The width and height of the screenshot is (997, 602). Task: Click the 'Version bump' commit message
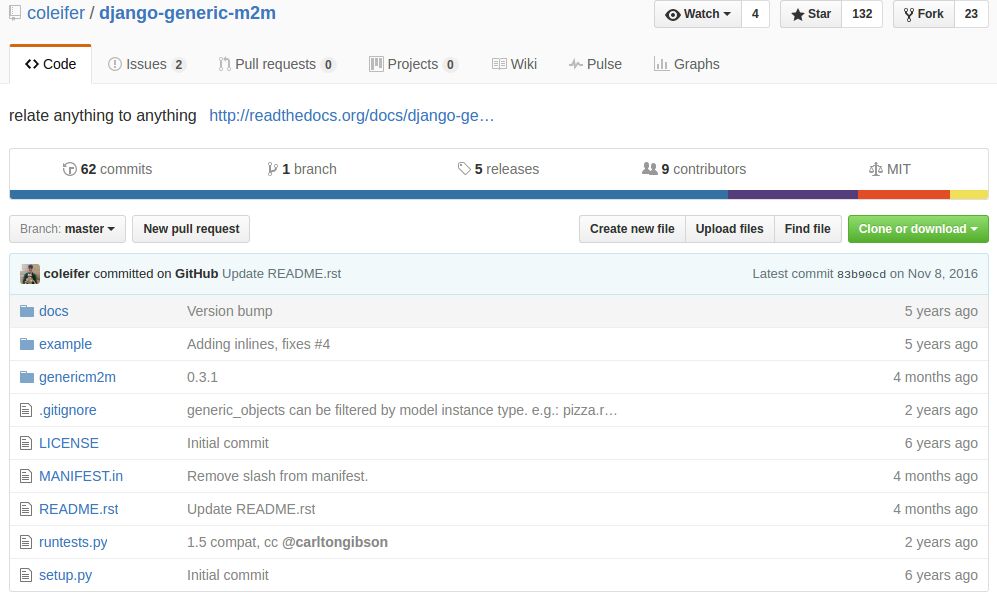(x=230, y=311)
